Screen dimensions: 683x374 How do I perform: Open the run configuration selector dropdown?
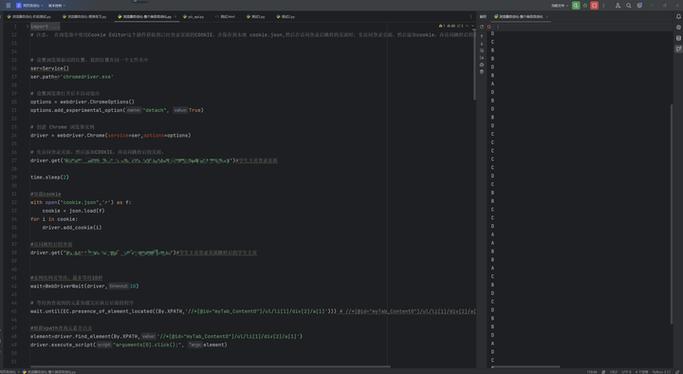(560, 6)
